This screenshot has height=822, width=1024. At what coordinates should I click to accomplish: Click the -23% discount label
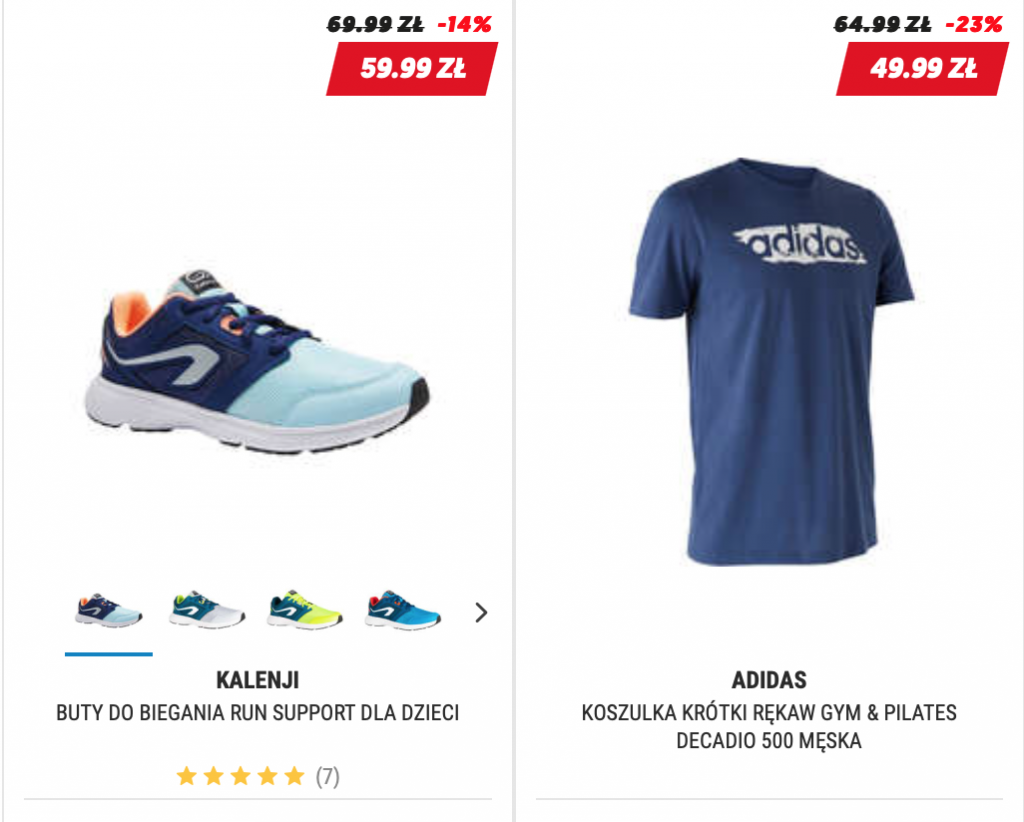(974, 25)
